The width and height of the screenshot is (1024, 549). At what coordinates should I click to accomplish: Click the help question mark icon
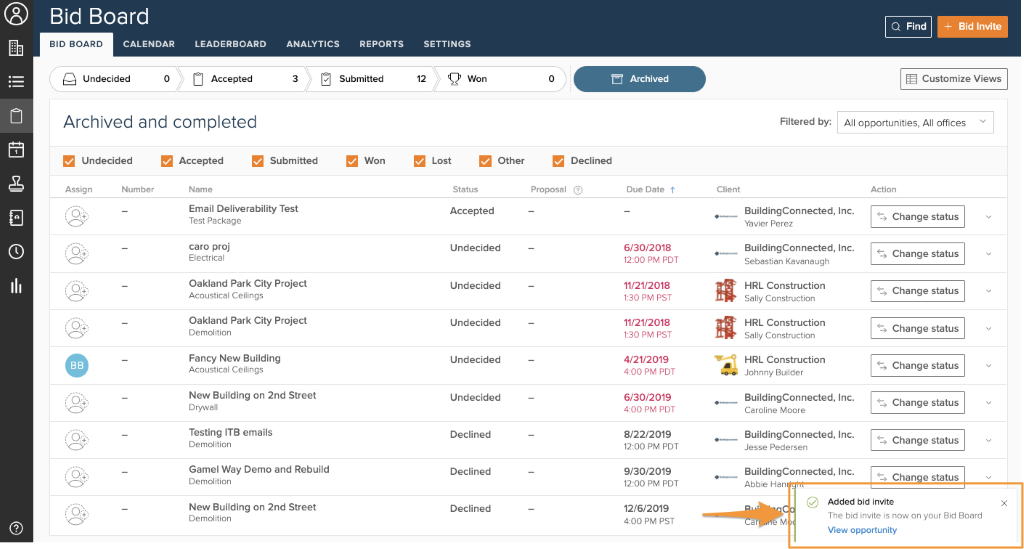[x=16, y=528]
